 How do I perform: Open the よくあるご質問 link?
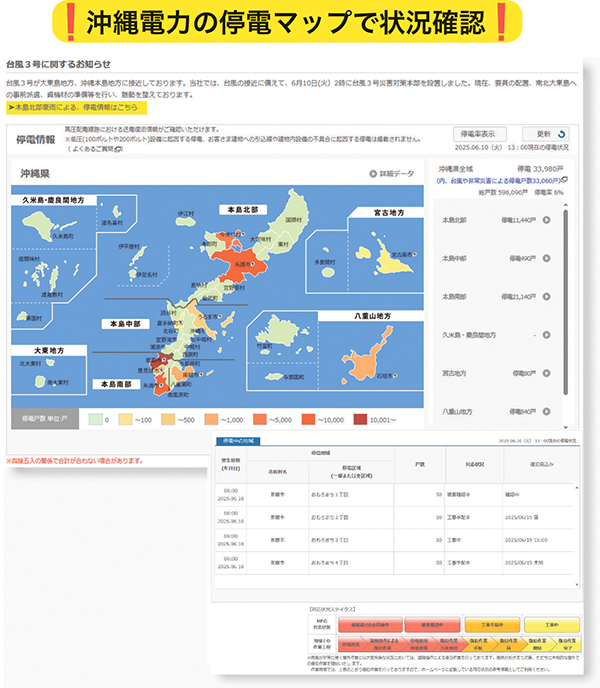pos(93,149)
